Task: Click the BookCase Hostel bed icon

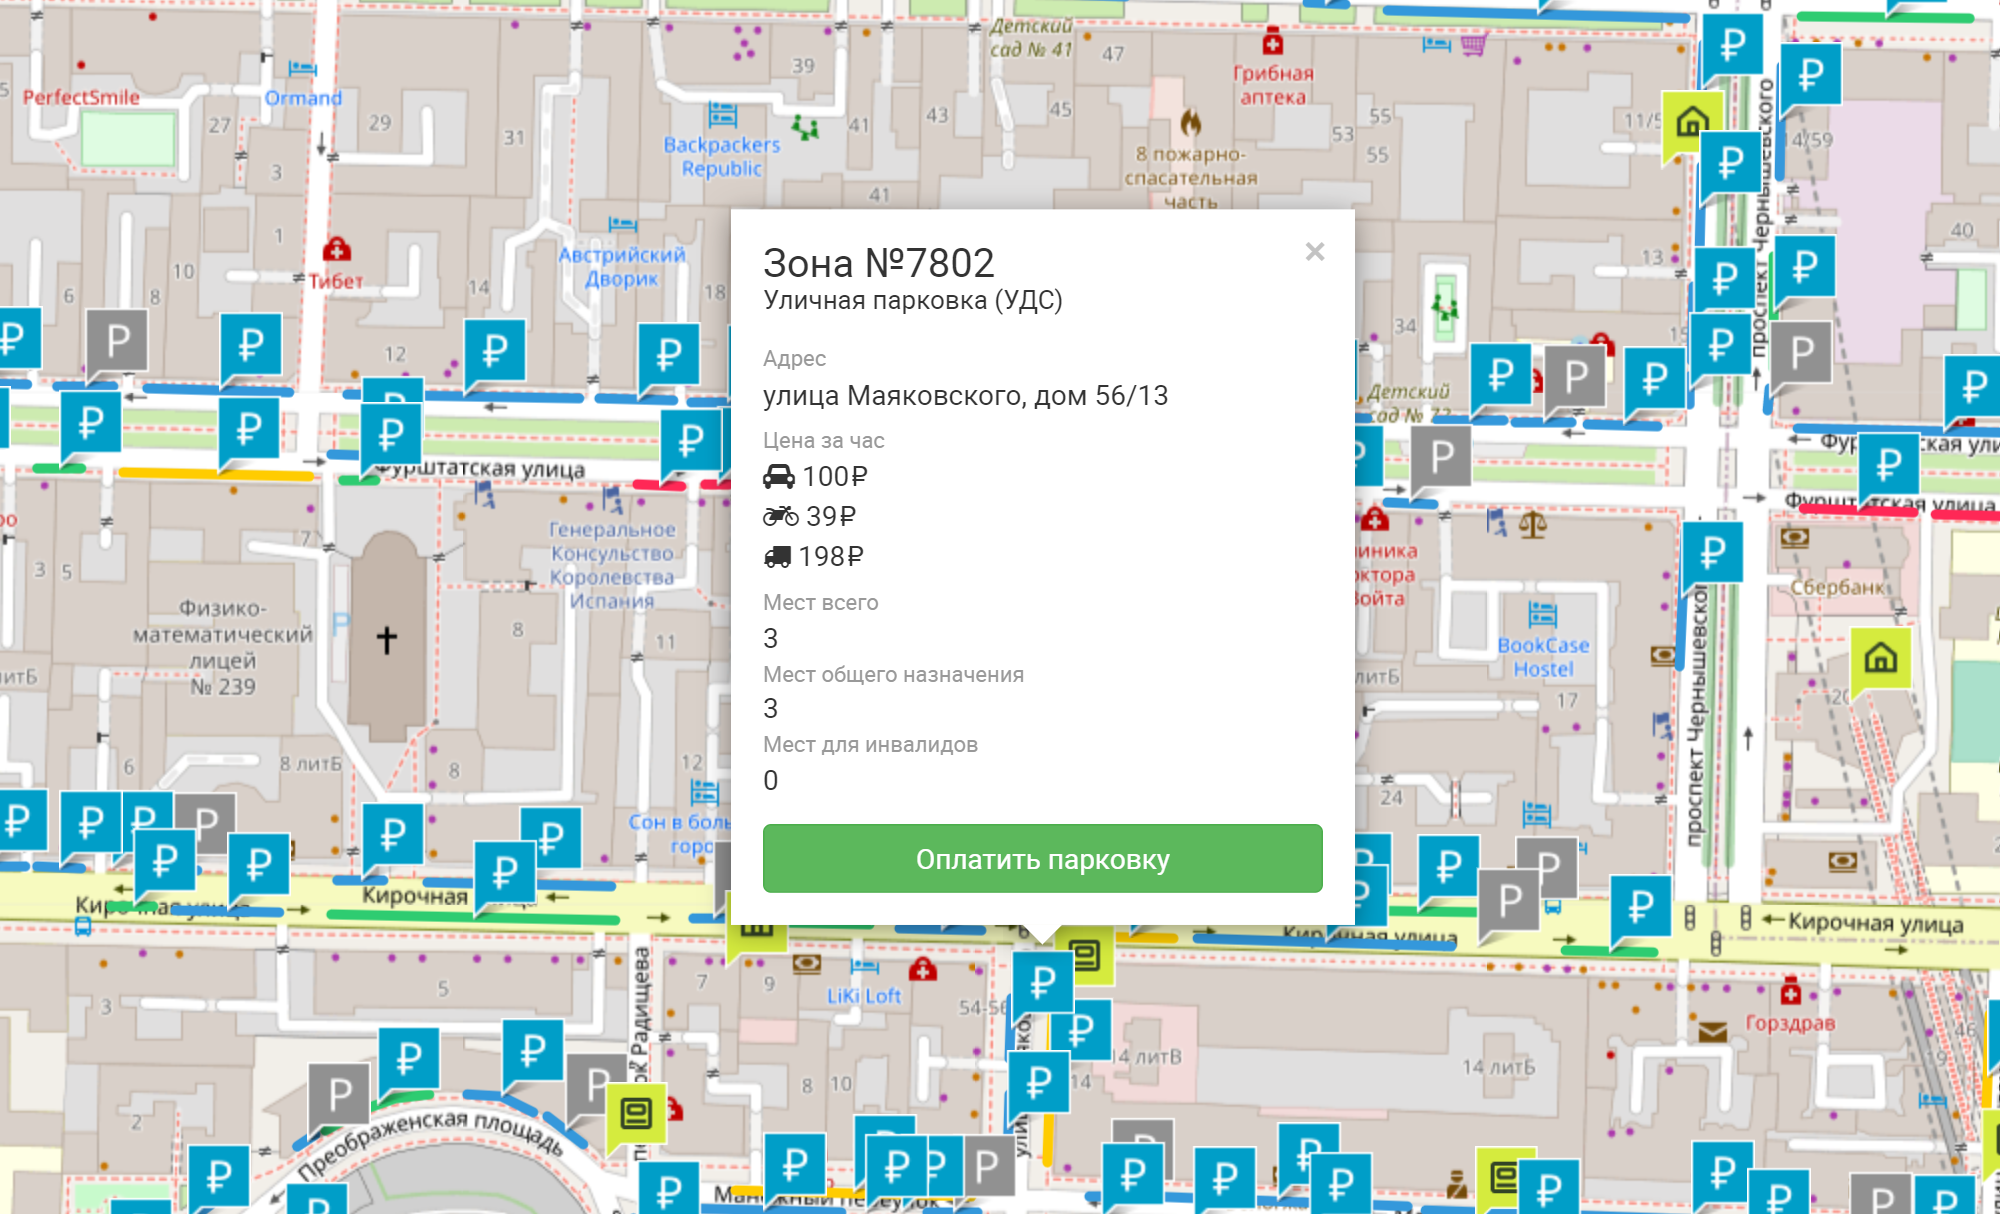Action: pyautogui.click(x=1542, y=613)
